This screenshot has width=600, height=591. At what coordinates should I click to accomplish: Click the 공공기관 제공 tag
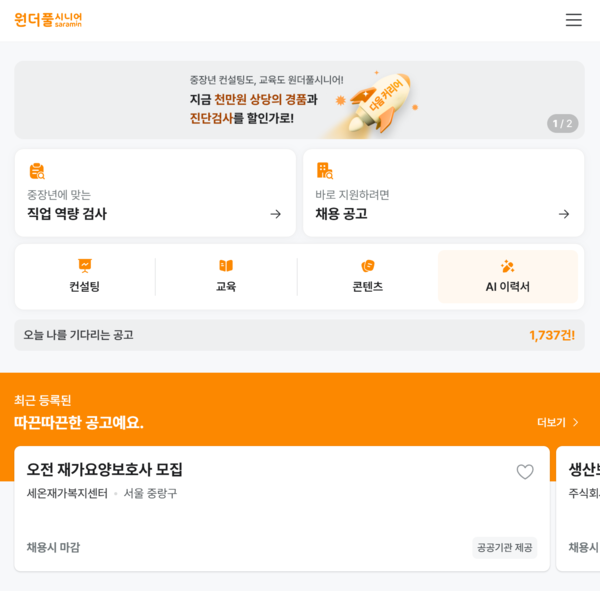[x=505, y=548]
